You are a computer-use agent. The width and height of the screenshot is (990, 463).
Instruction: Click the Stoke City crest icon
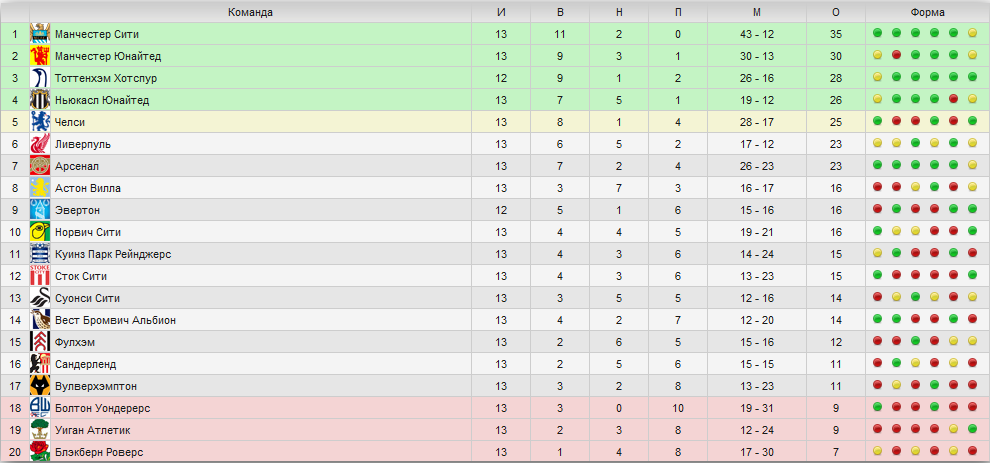coord(40,276)
